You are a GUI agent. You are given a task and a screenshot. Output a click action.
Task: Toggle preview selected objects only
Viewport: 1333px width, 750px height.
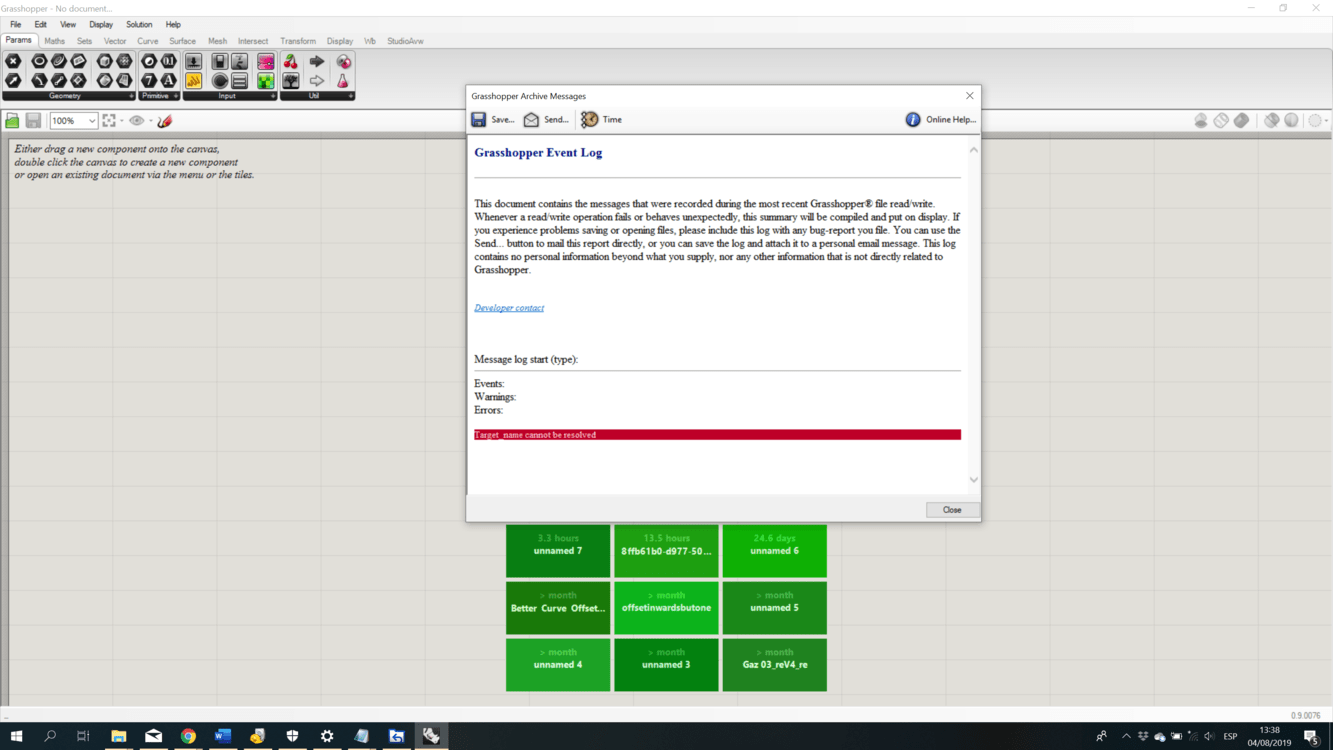1272,120
